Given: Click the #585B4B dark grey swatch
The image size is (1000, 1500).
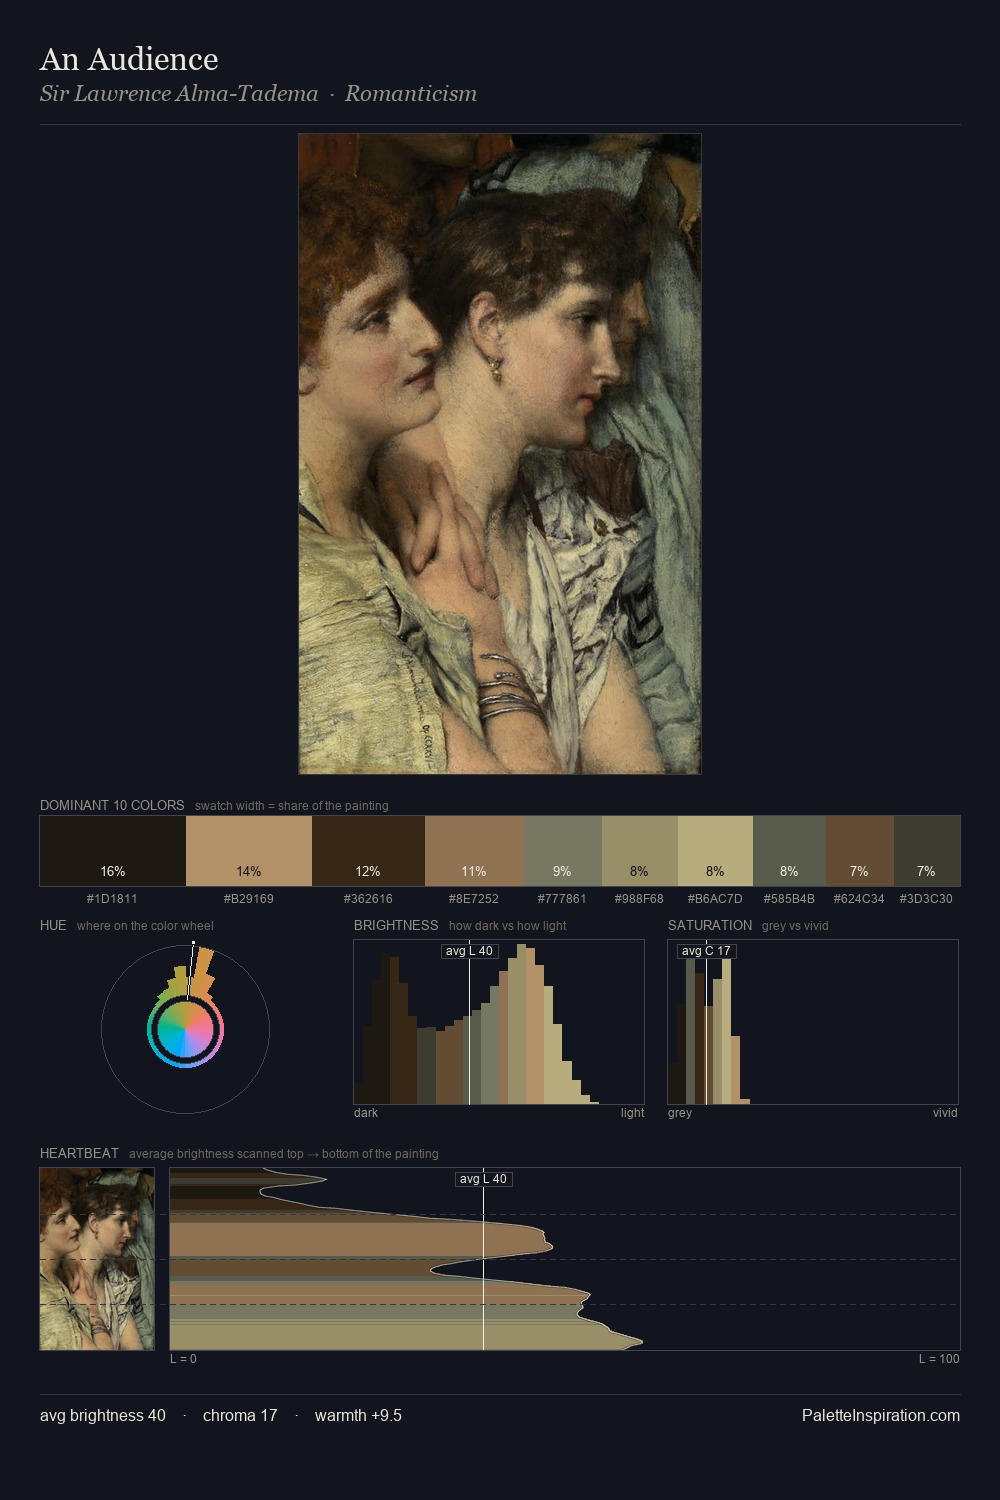Looking at the screenshot, I should [x=789, y=851].
